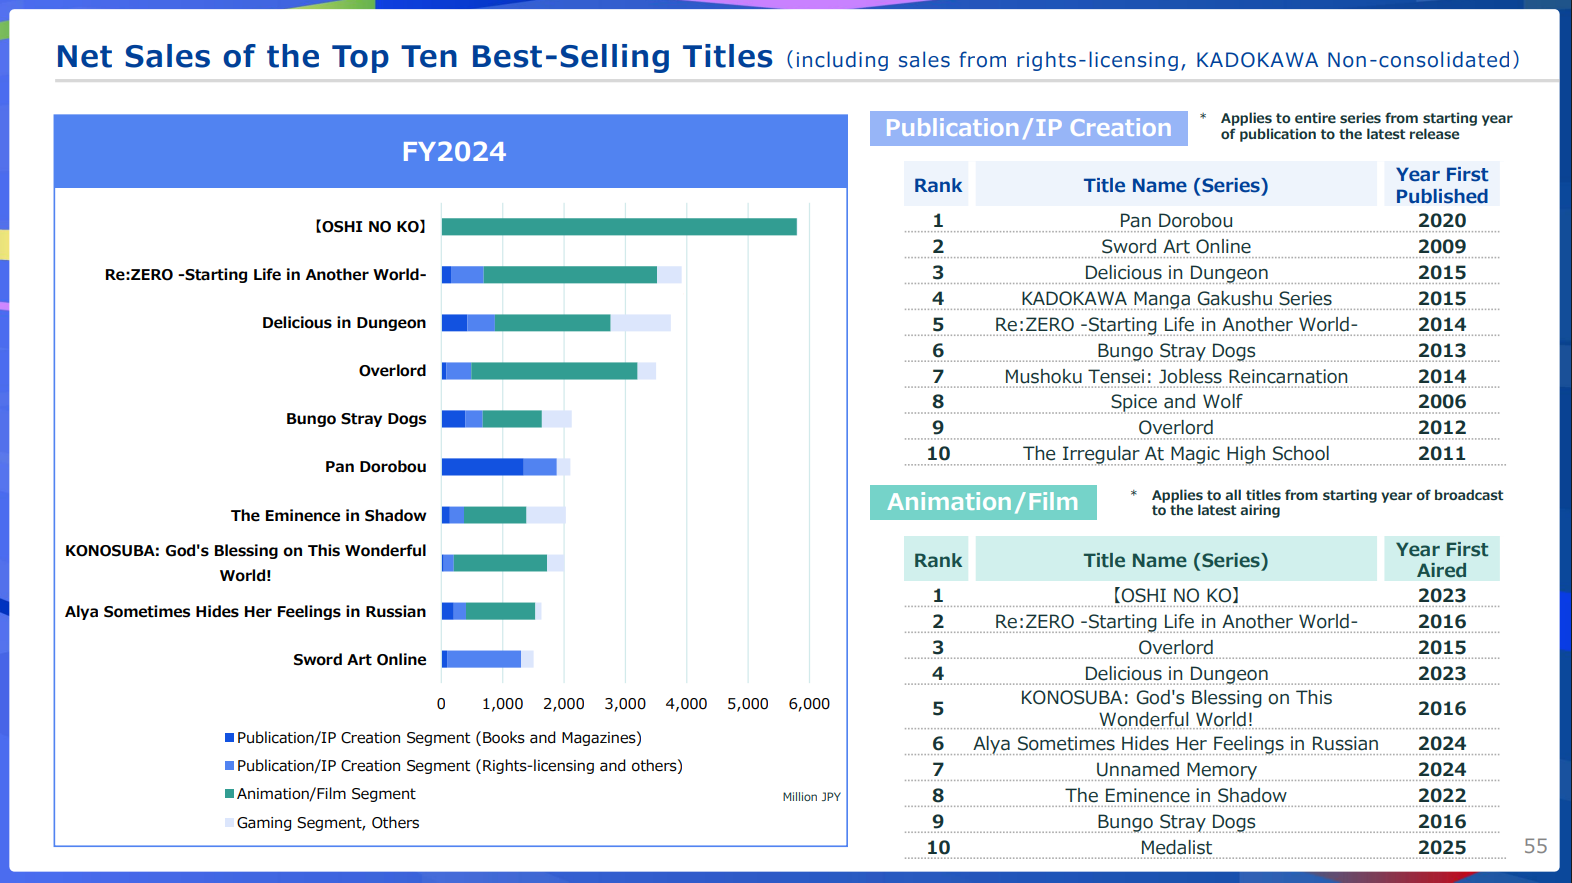The height and width of the screenshot is (883, 1572).
Task: Select the Publication/IP Creation section header
Action: point(1027,128)
